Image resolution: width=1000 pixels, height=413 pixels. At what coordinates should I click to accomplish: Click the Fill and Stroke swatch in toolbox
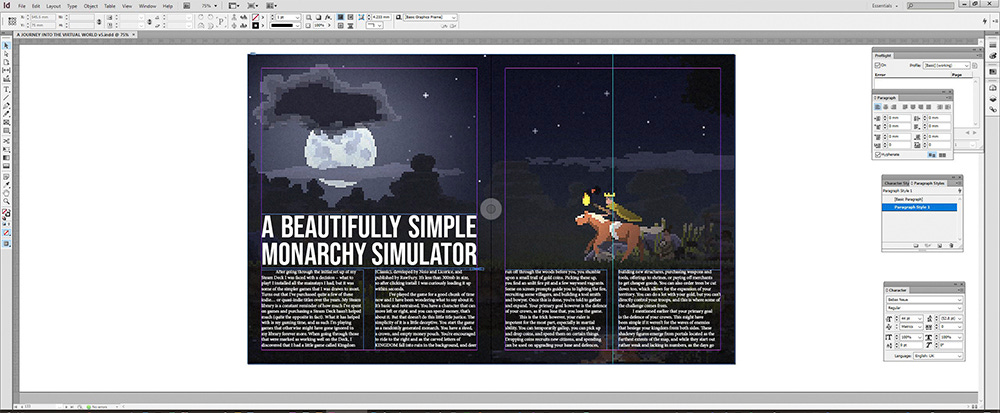pos(6,213)
